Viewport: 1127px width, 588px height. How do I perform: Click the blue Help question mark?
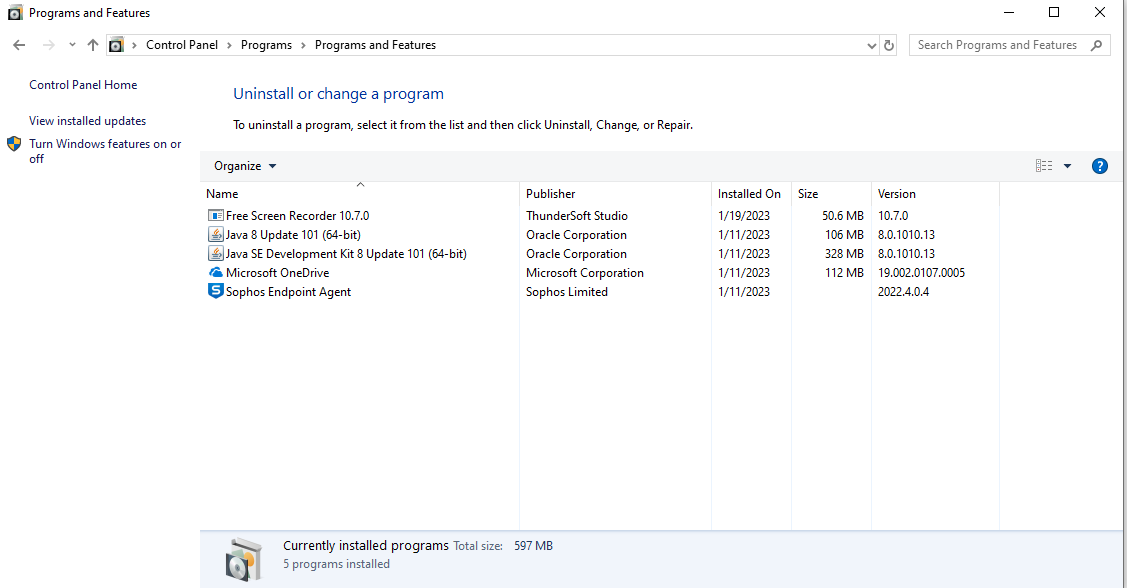(1100, 166)
